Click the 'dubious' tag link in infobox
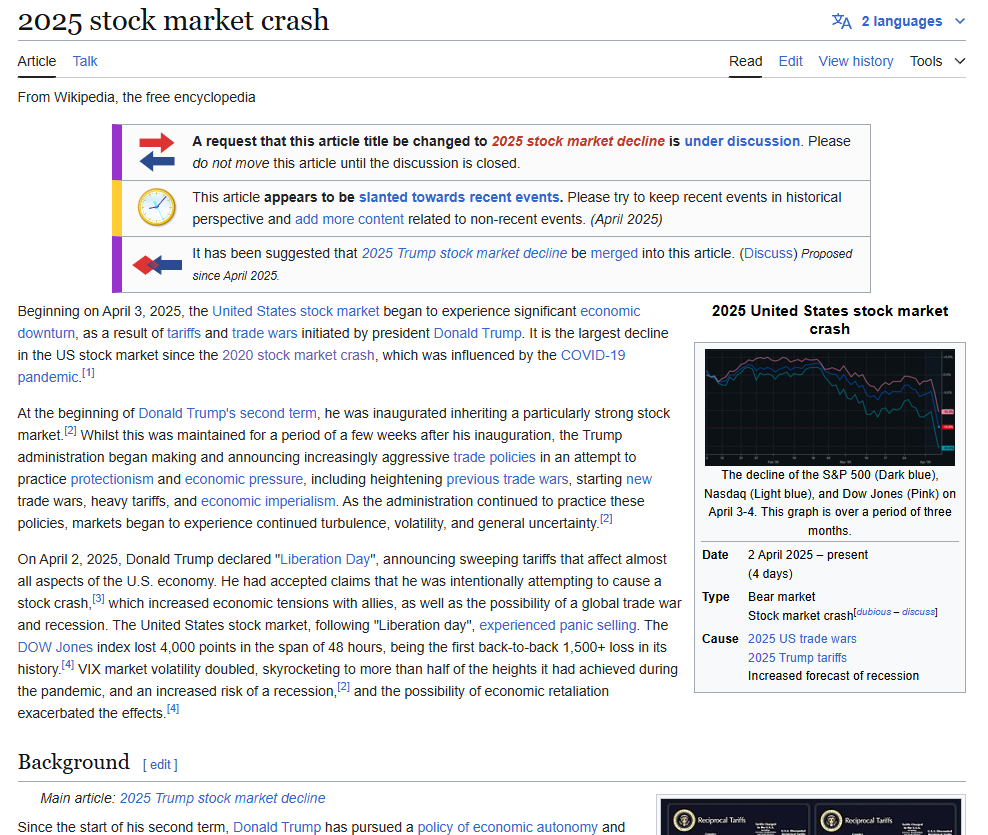The width and height of the screenshot is (988, 835). pyautogui.click(x=873, y=612)
